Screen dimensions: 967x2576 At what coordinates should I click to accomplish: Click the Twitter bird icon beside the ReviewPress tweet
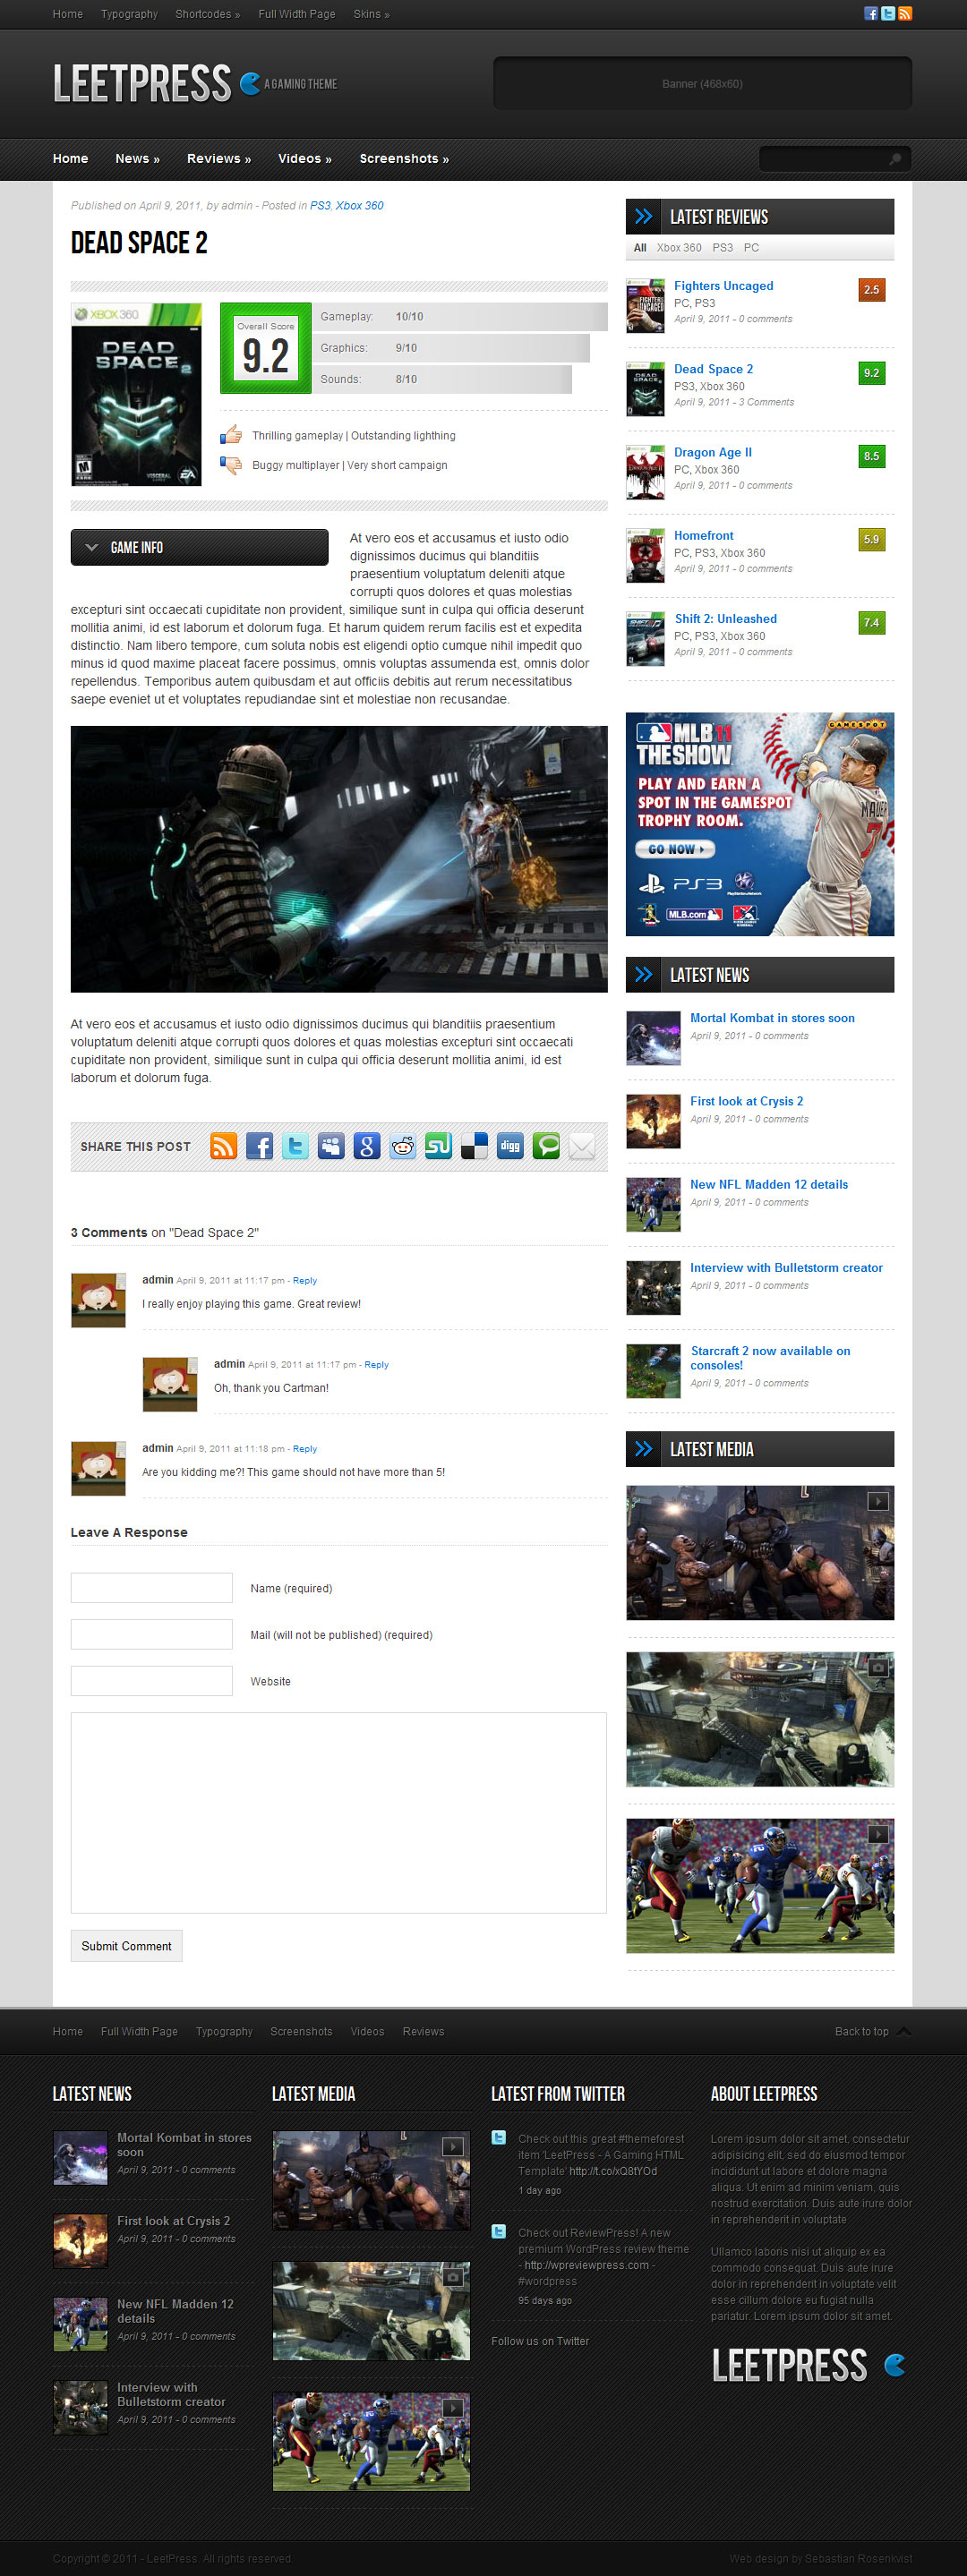(499, 2232)
